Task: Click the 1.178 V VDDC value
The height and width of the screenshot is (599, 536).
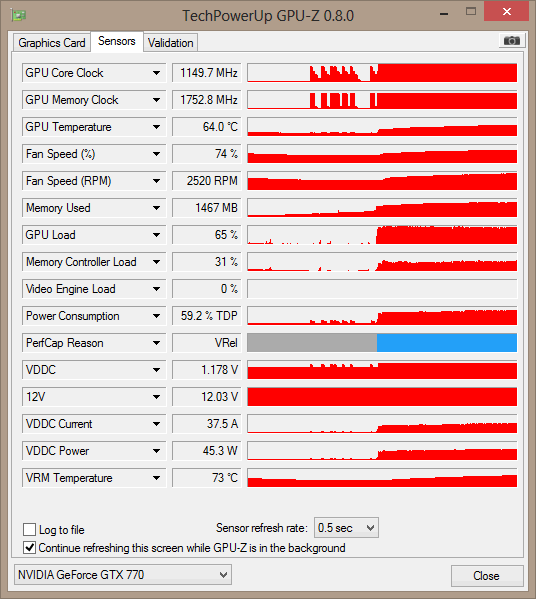Action: (x=207, y=370)
